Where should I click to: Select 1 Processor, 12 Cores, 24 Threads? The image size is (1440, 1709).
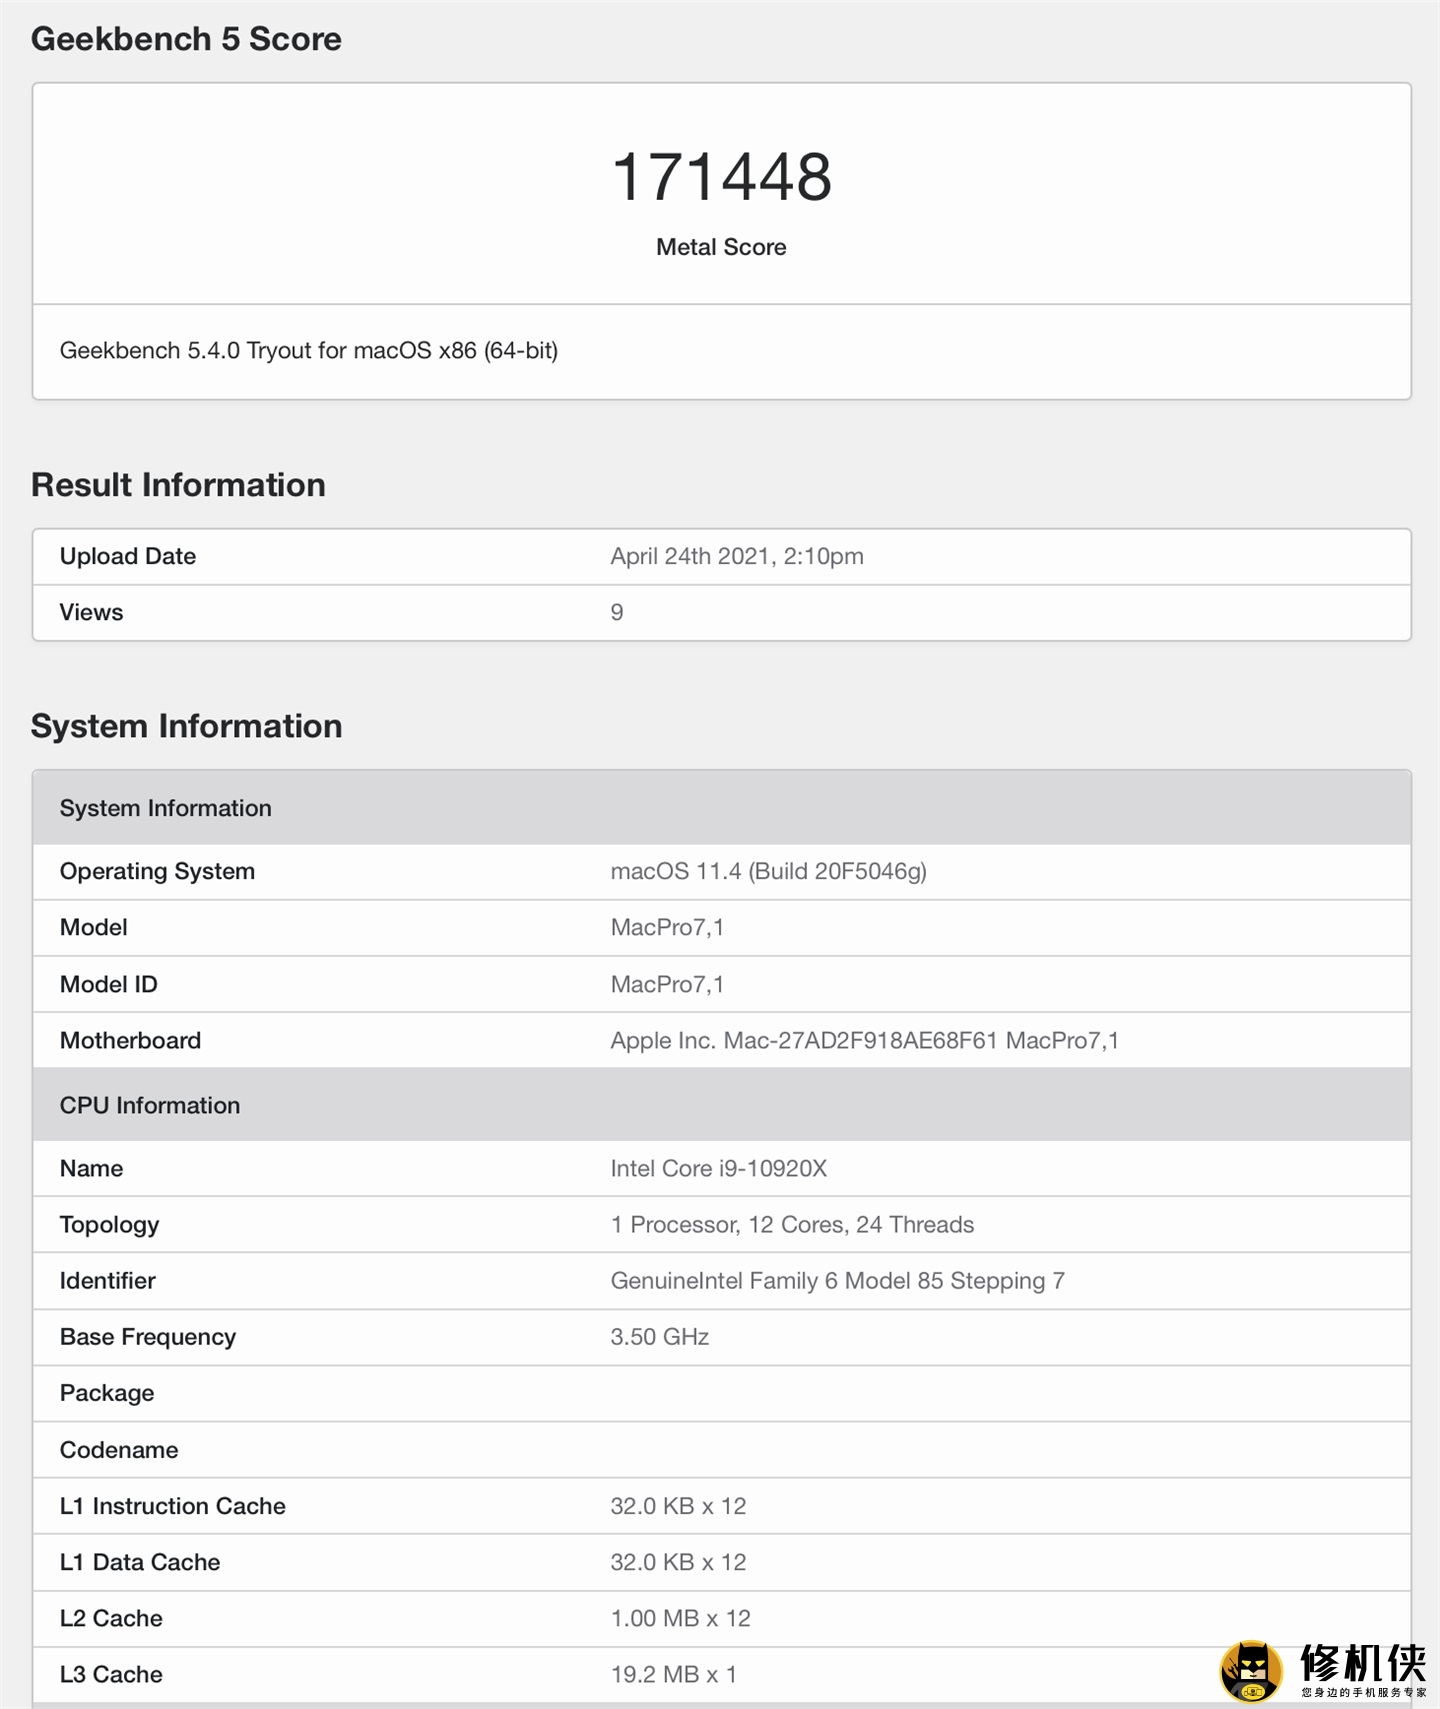click(792, 1225)
